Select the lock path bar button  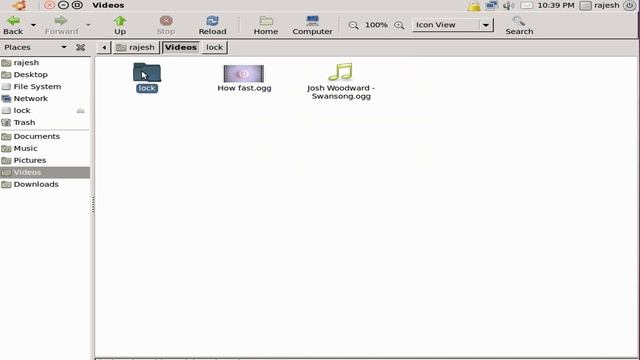click(x=214, y=47)
